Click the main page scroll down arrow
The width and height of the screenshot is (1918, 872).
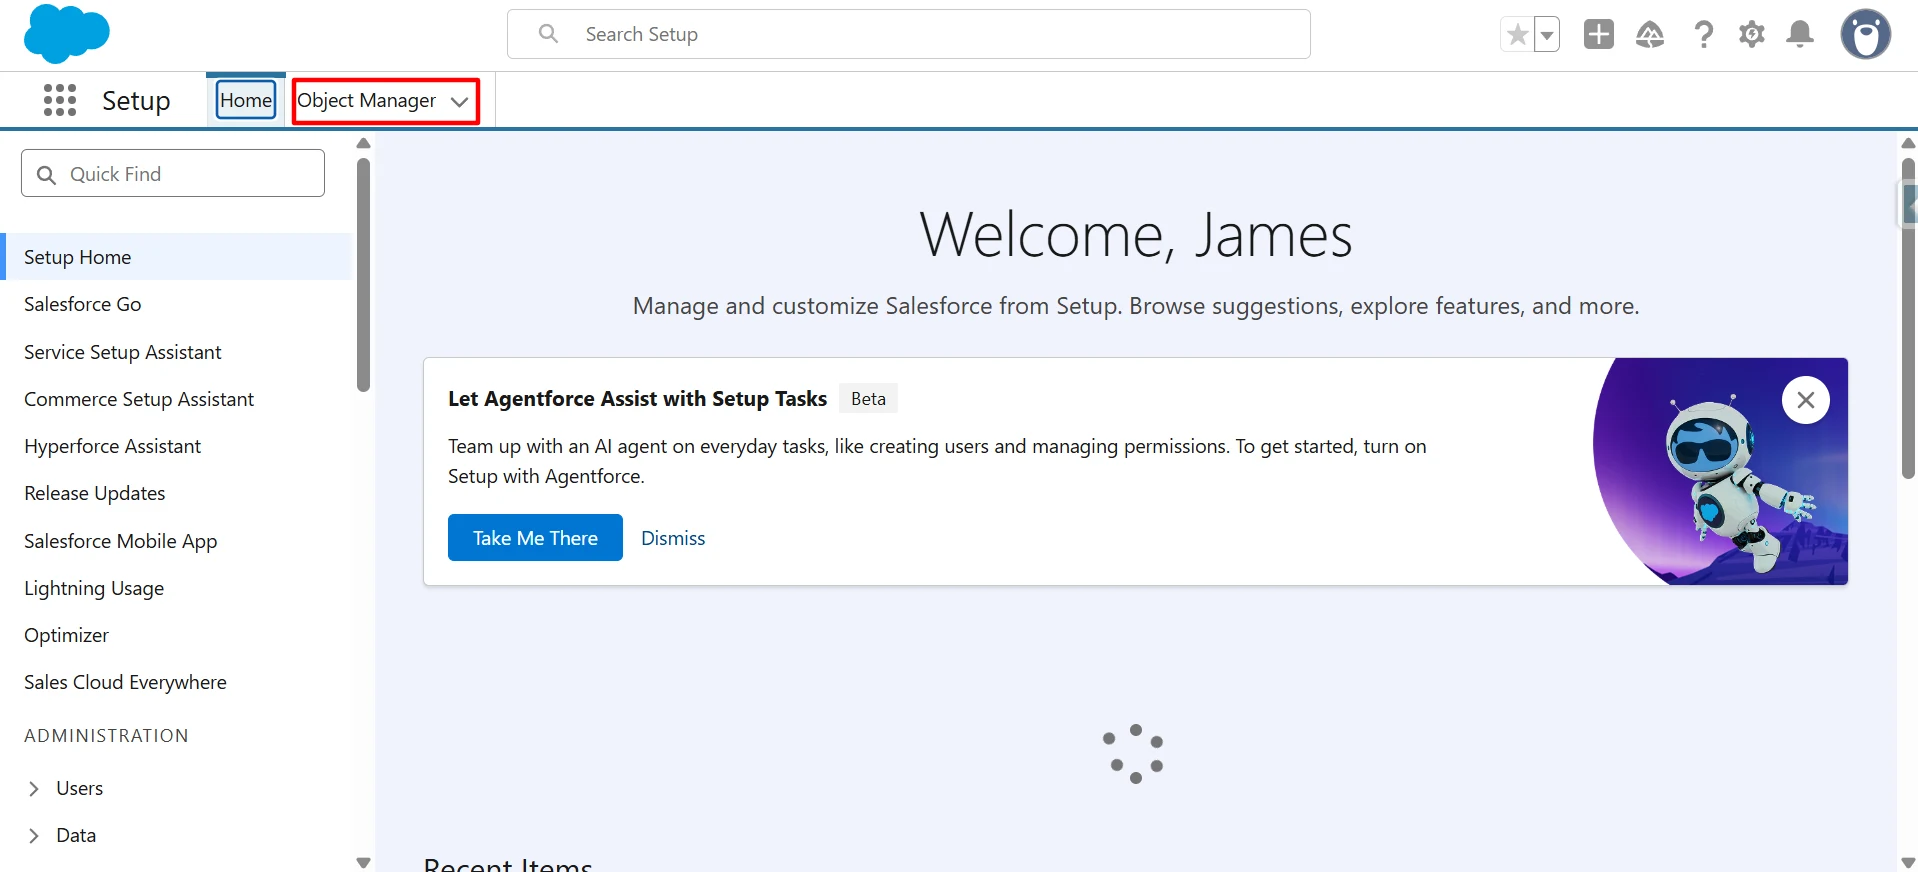(x=1908, y=862)
